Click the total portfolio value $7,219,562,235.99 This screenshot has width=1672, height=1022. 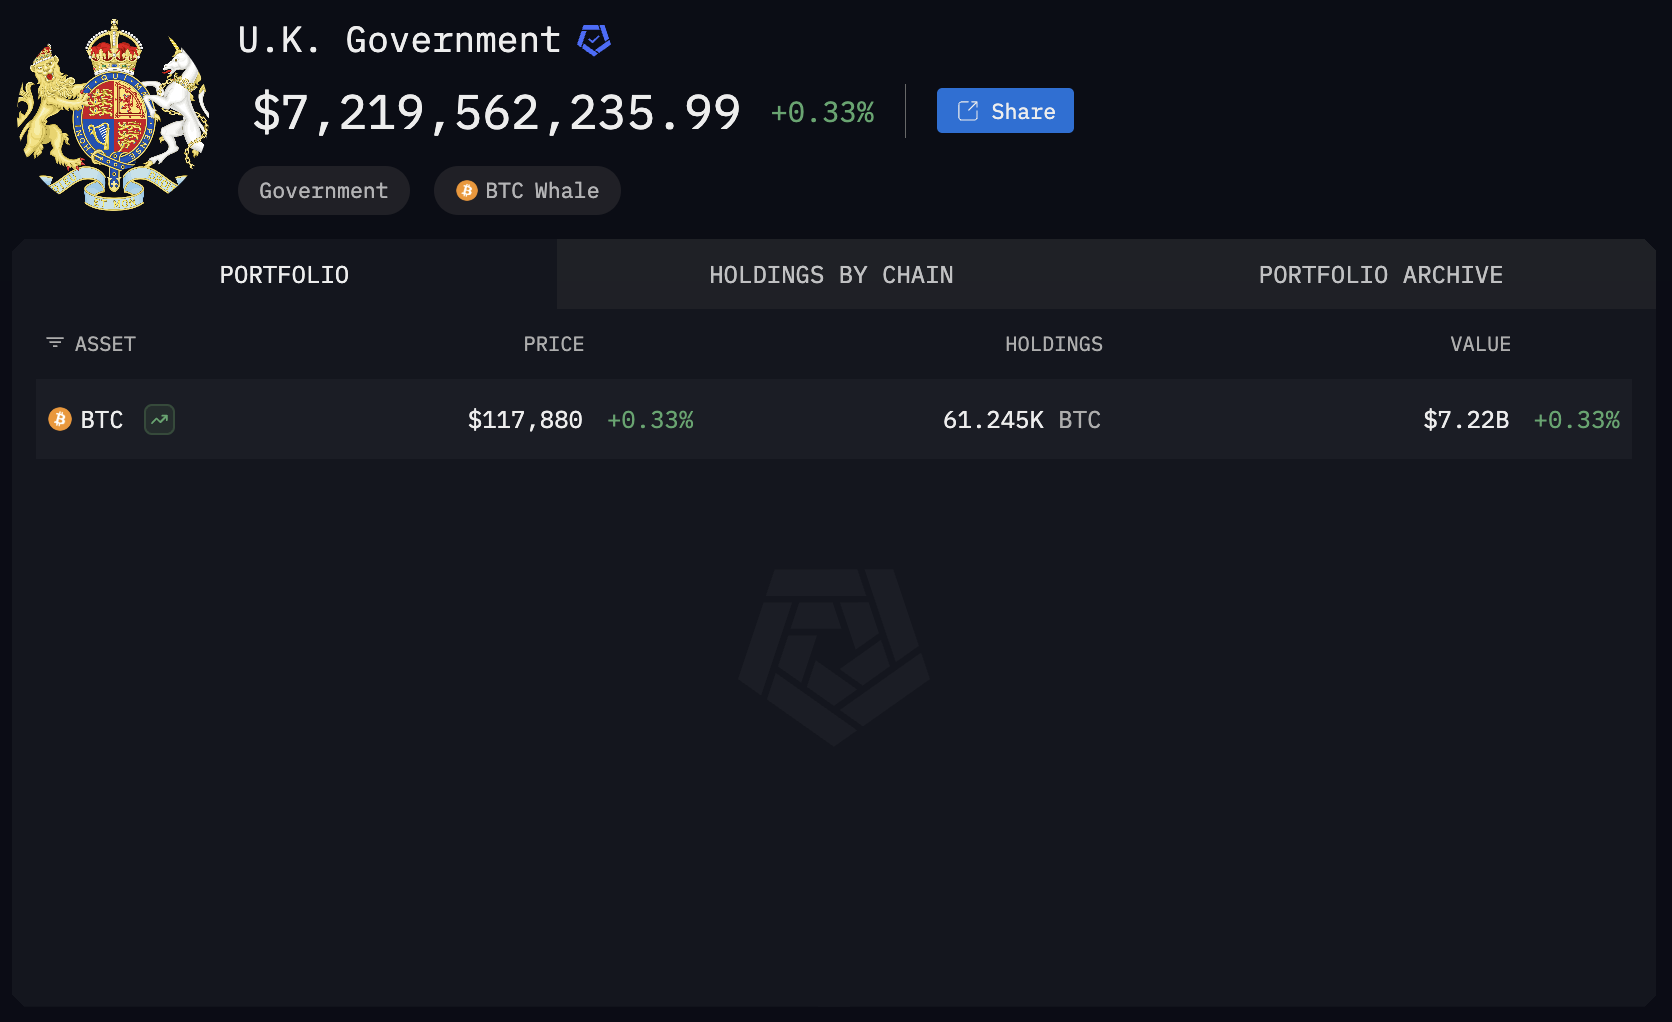tap(496, 113)
